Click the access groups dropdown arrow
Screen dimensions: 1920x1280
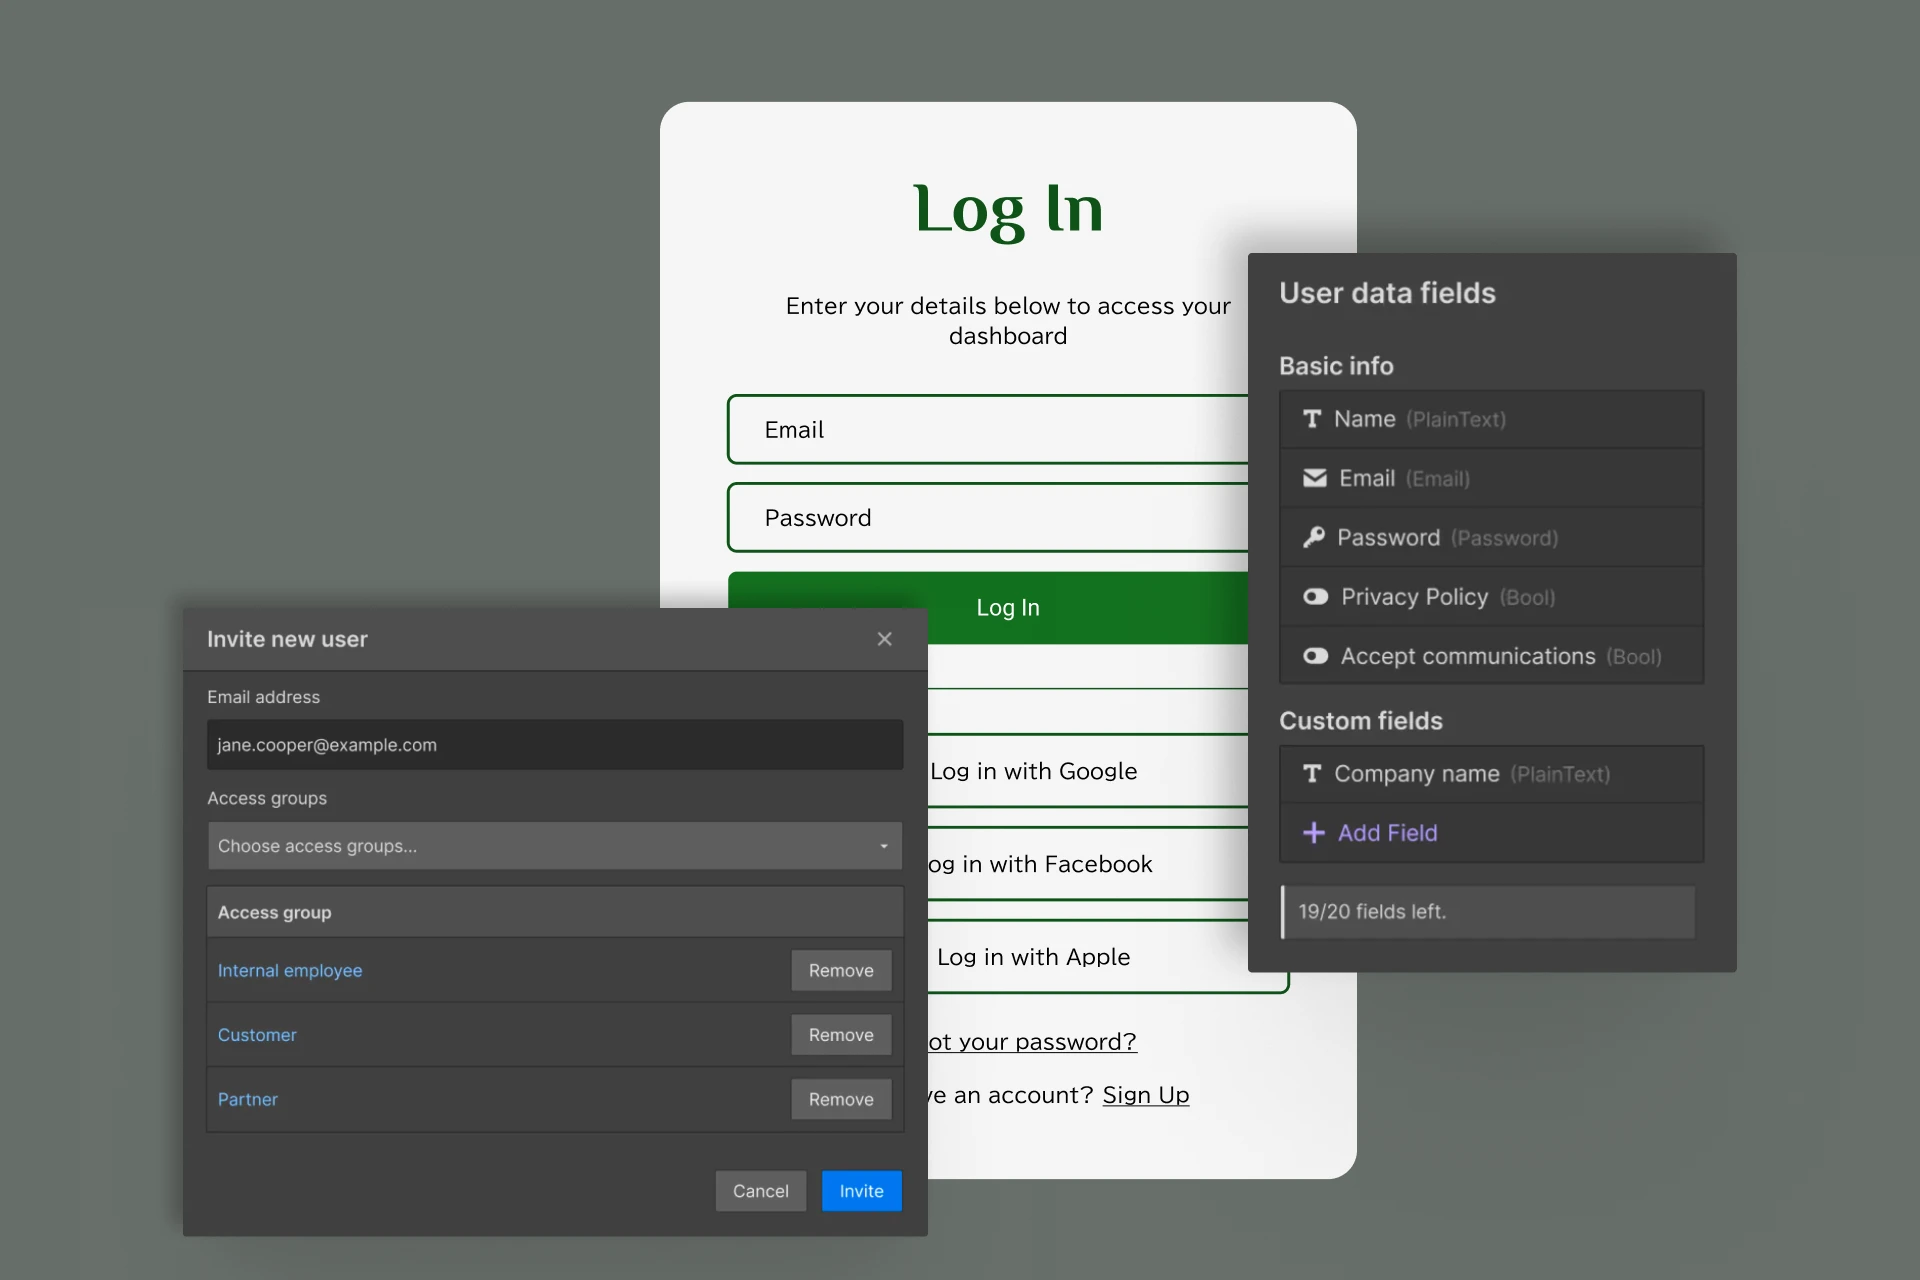click(884, 846)
